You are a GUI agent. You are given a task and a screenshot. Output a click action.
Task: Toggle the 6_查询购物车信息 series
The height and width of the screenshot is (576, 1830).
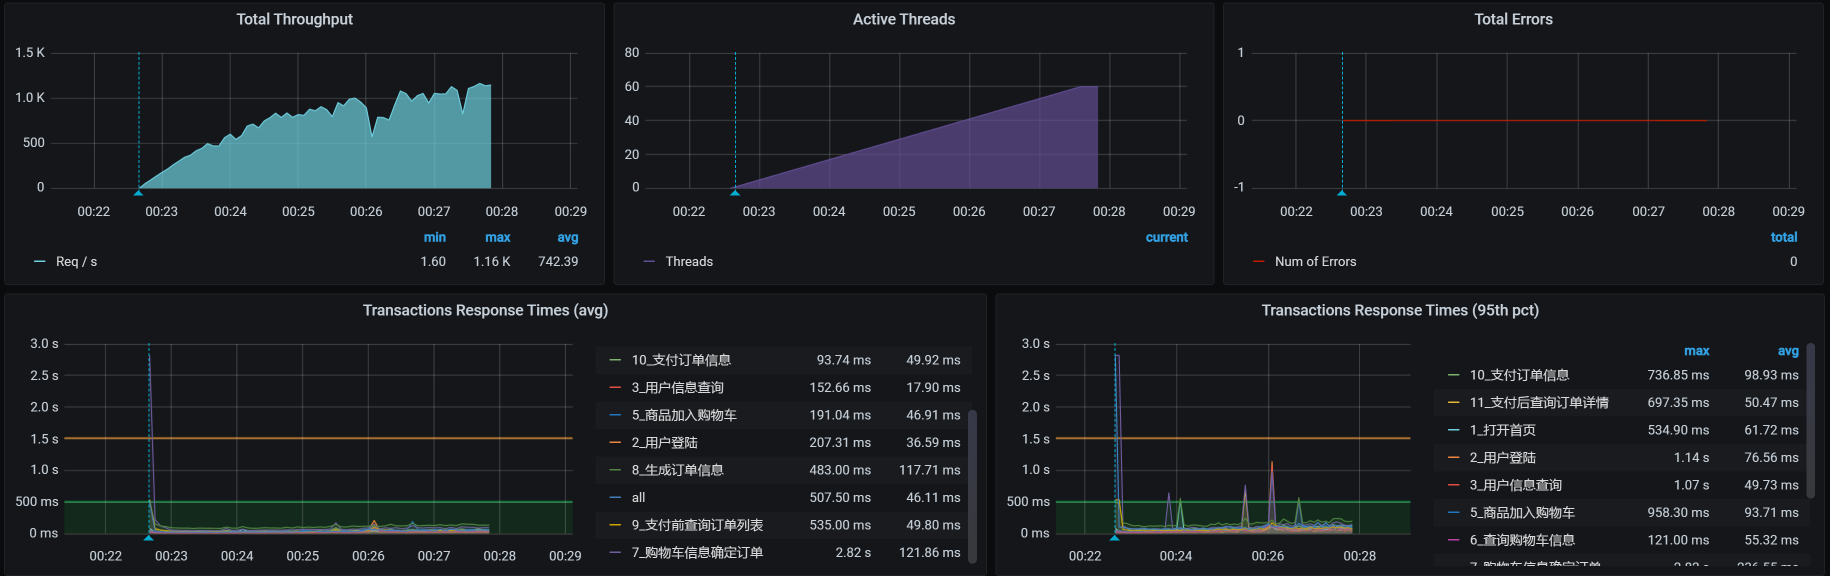coord(1521,540)
